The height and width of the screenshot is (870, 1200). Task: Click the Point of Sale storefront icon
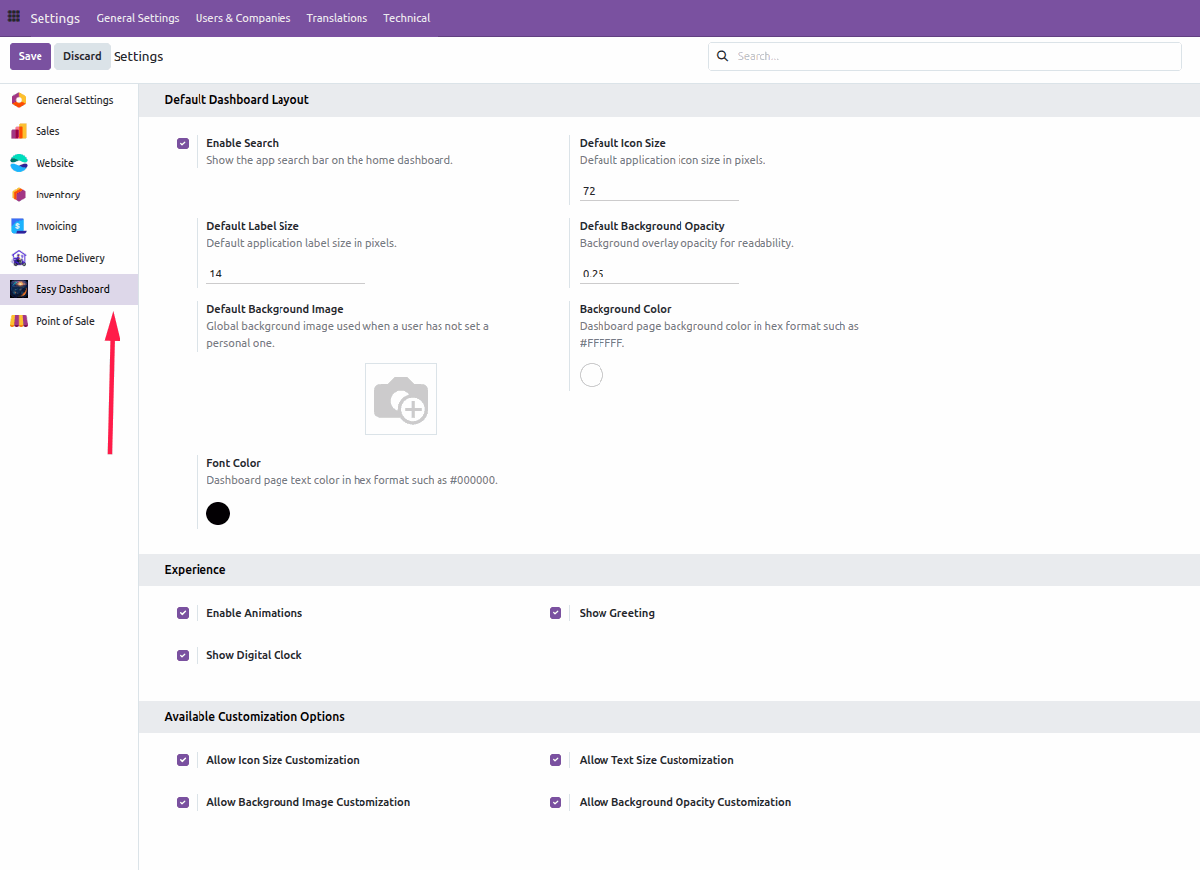tap(18, 321)
